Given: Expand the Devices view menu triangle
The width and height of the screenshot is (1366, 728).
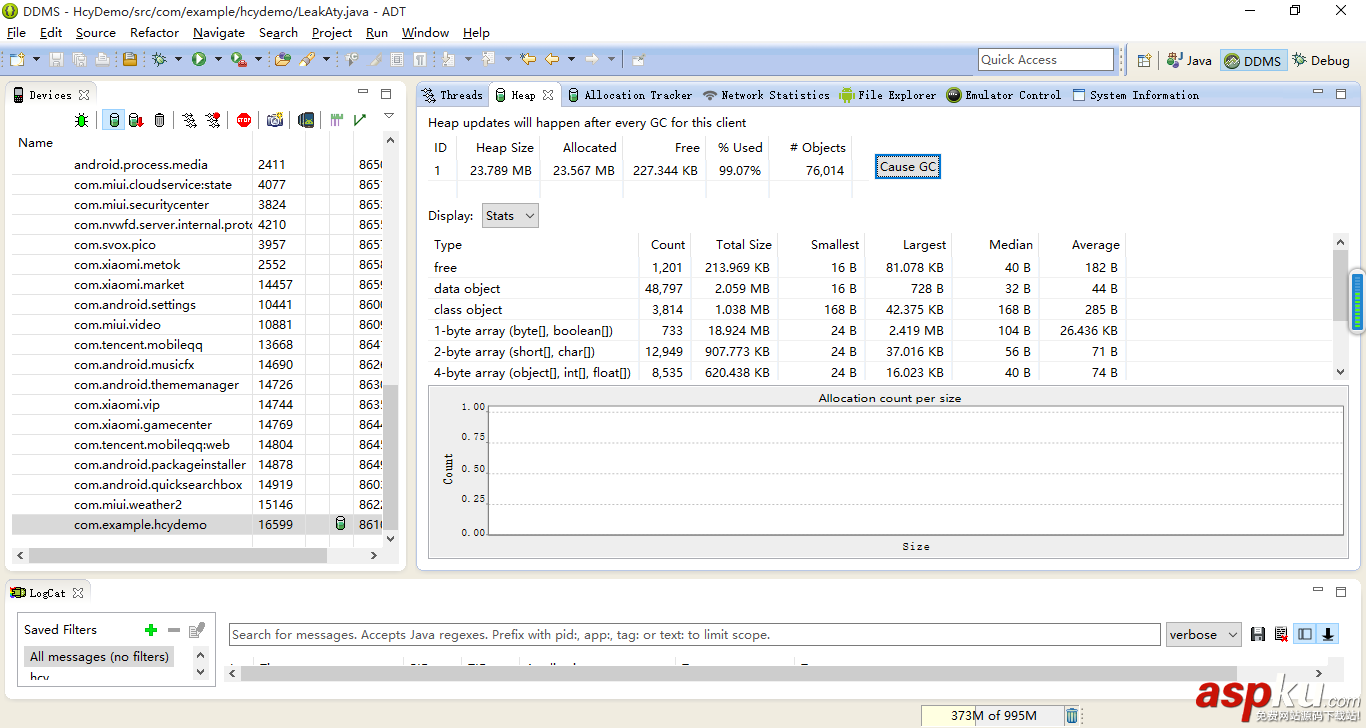Looking at the screenshot, I should (389, 116).
